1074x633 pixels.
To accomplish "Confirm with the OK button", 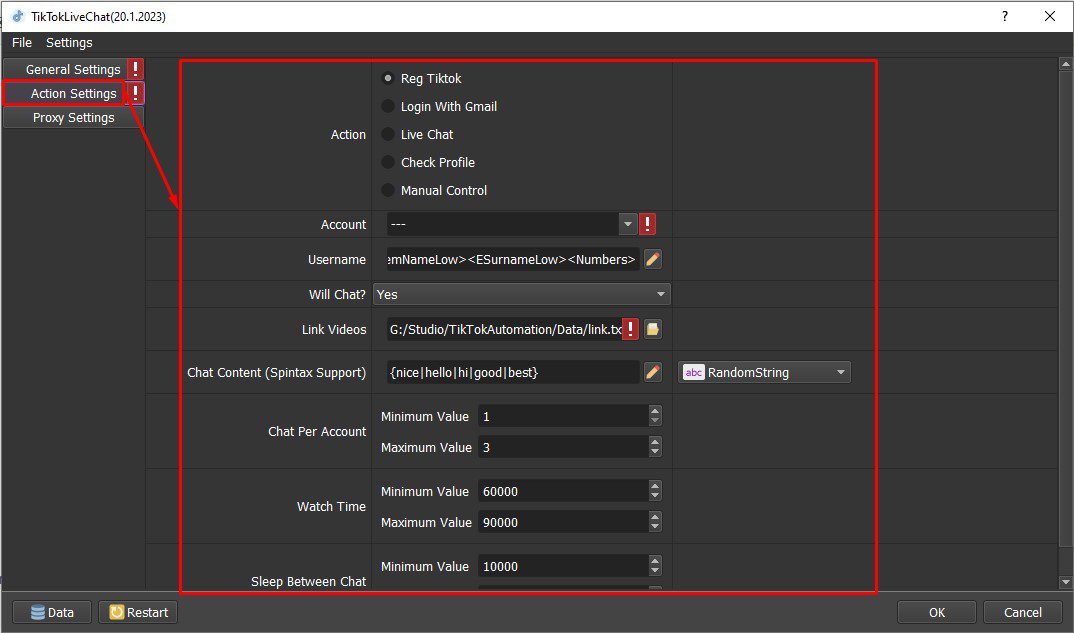I will pyautogui.click(x=936, y=612).
